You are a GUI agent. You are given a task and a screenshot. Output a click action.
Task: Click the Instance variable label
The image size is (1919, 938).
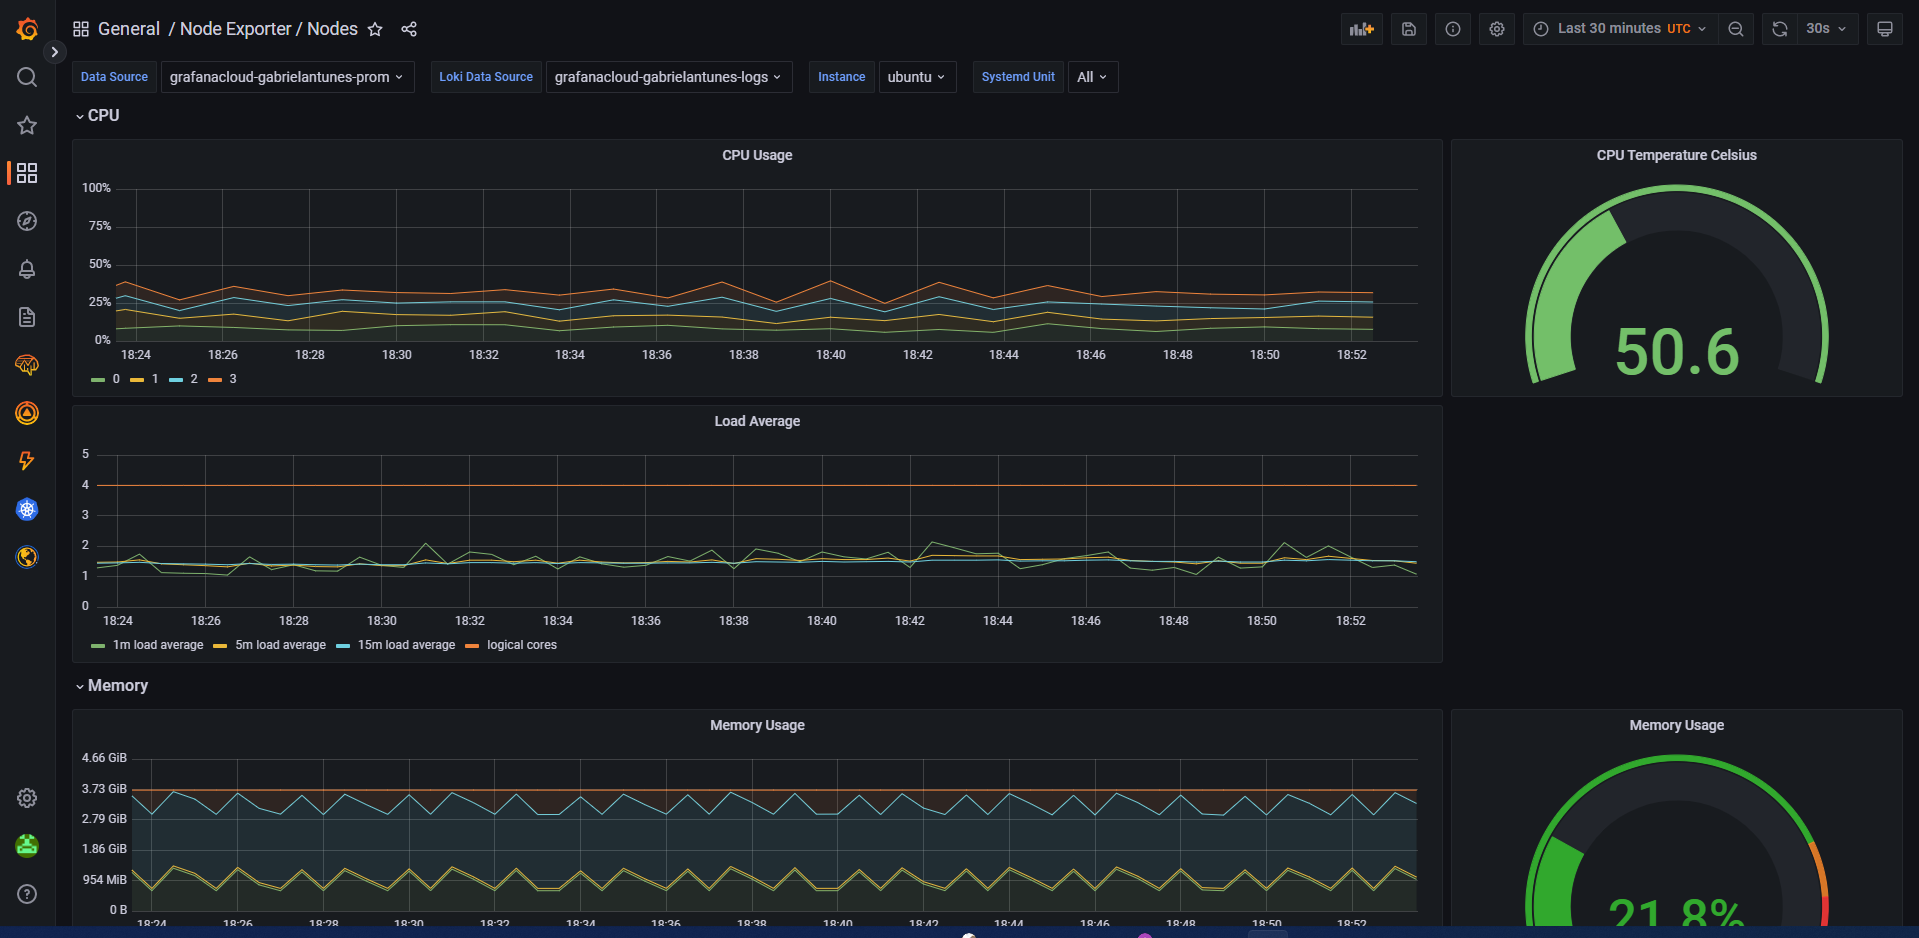pos(841,77)
